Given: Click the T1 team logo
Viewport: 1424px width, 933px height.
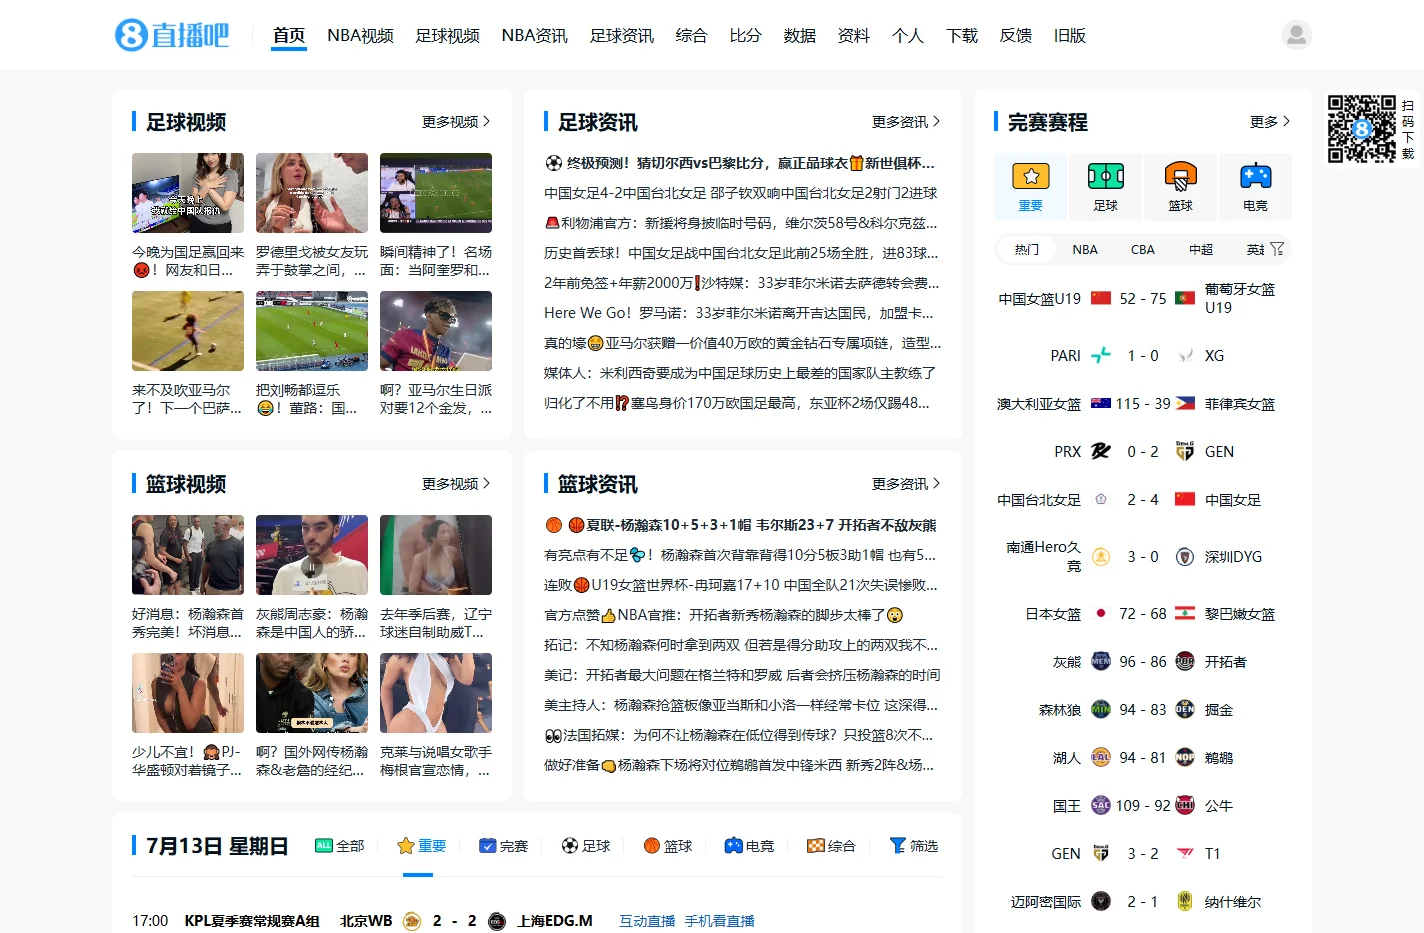Looking at the screenshot, I should (x=1185, y=853).
